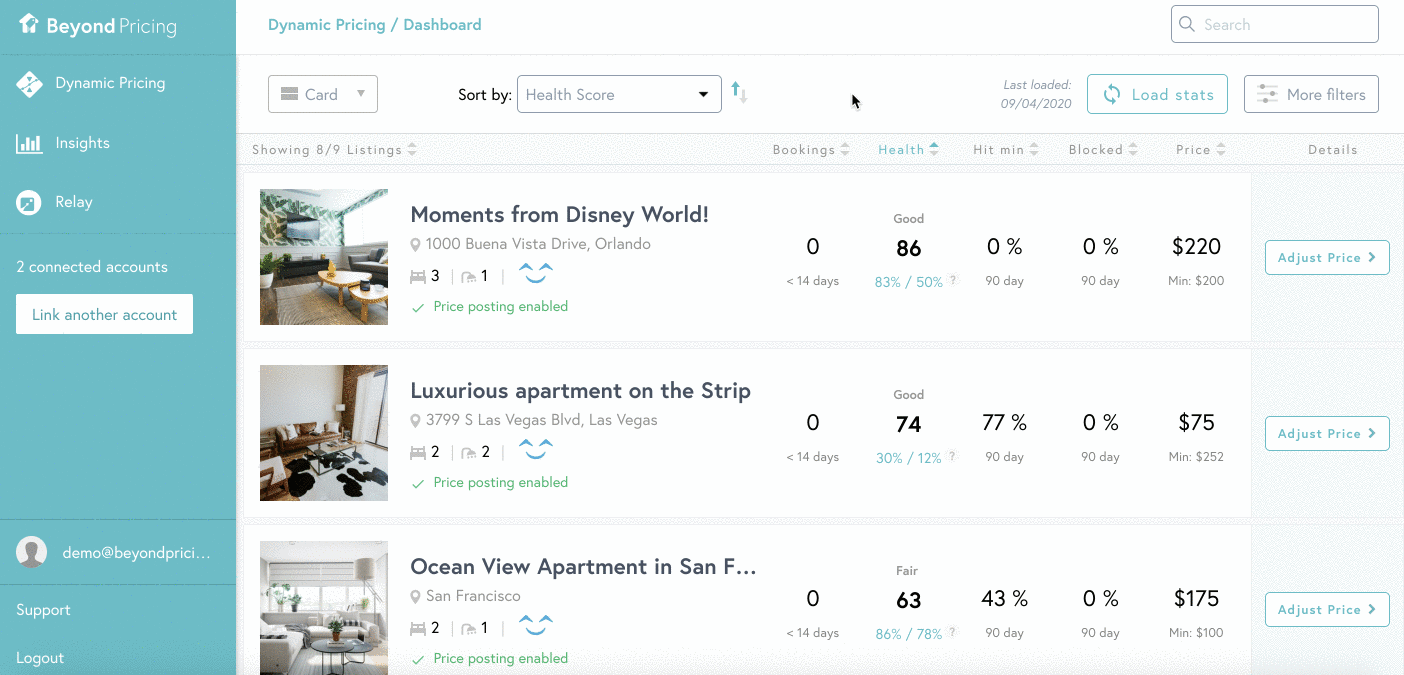Click the Insights bar chart icon
The width and height of the screenshot is (1404, 675).
[29, 143]
